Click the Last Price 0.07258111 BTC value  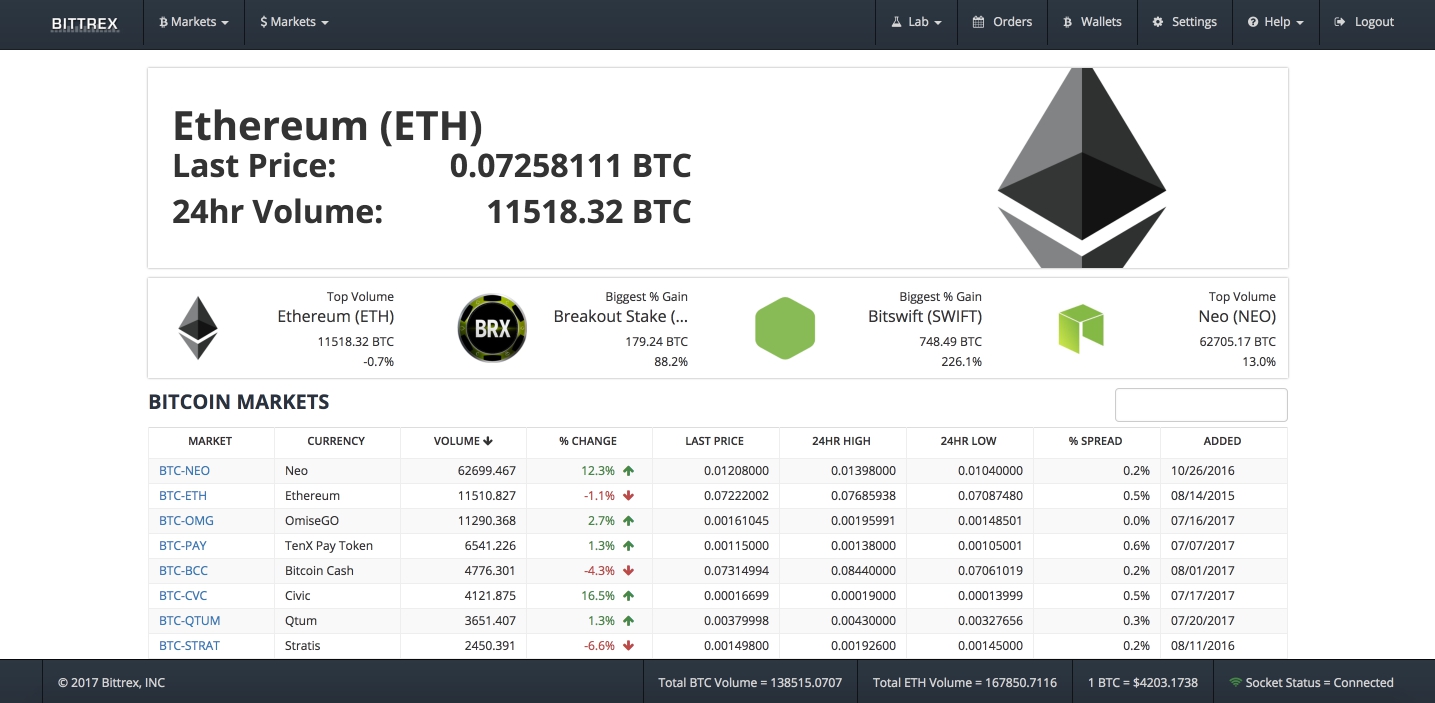[x=570, y=165]
